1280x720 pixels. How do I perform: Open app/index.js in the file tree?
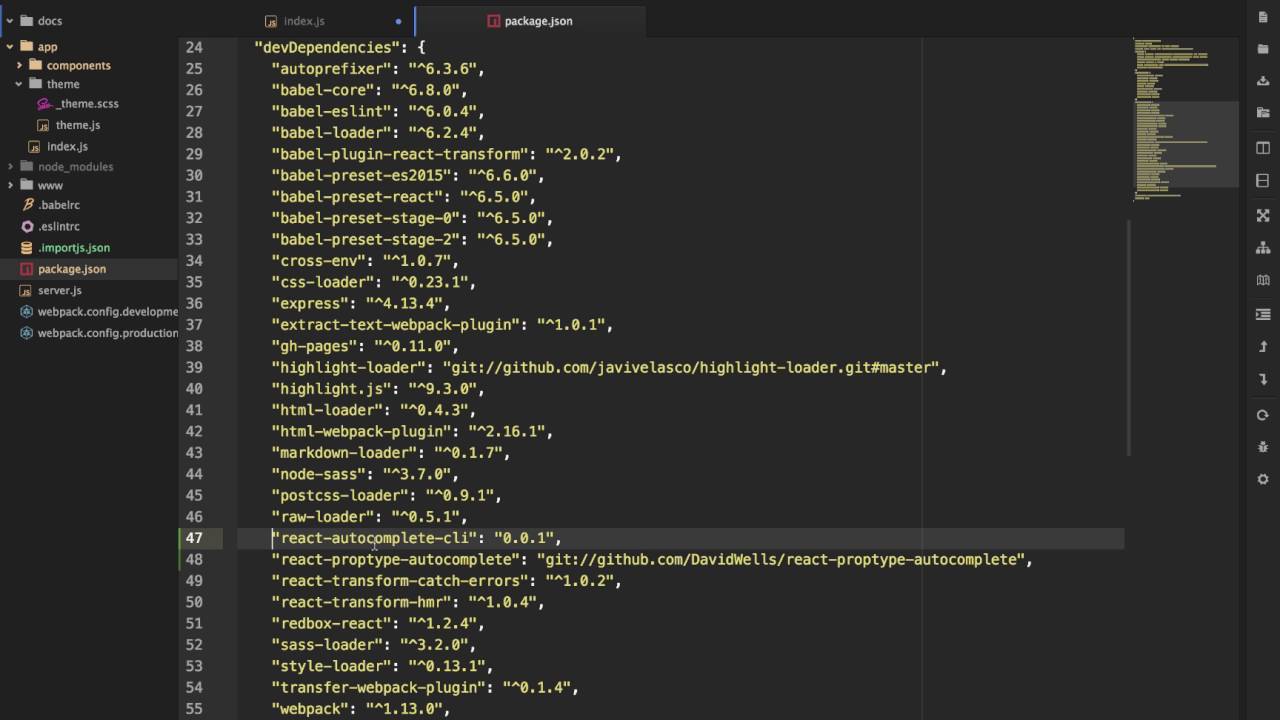click(x=67, y=146)
